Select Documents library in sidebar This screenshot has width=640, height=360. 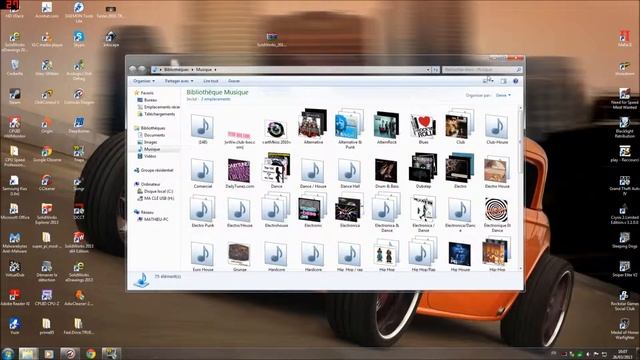point(151,135)
